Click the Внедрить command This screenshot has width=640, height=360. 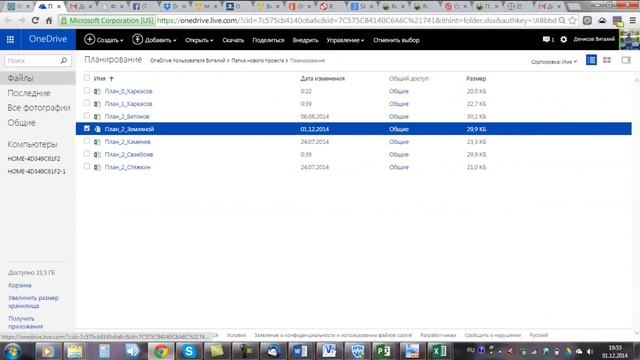pos(305,40)
